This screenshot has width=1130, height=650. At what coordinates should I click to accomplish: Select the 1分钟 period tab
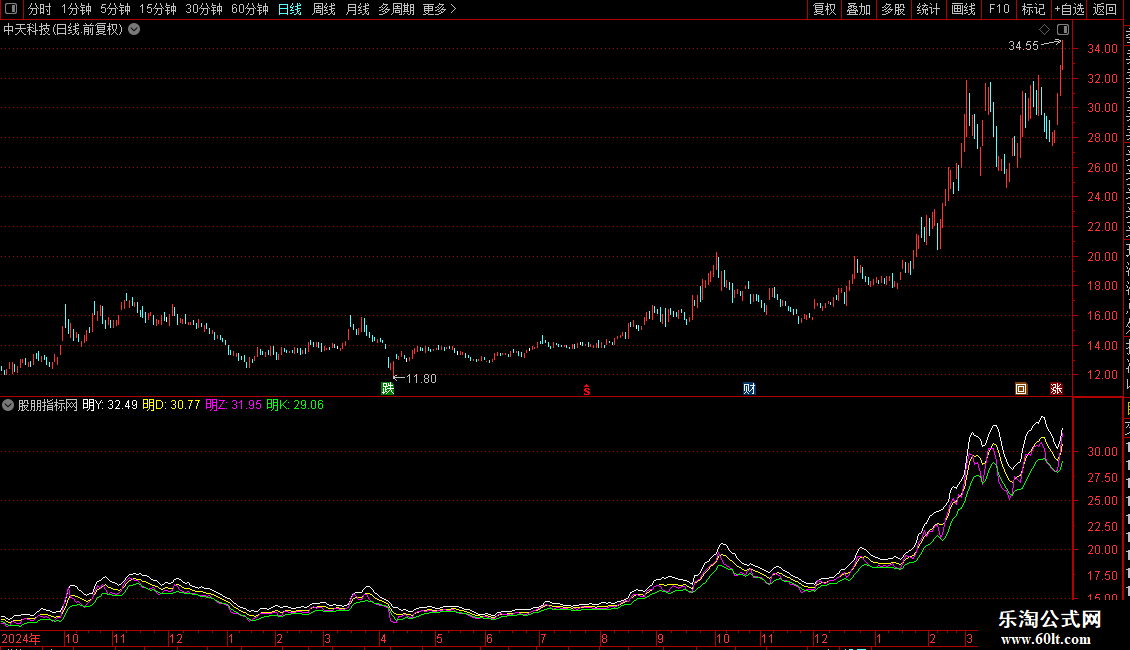(x=76, y=9)
